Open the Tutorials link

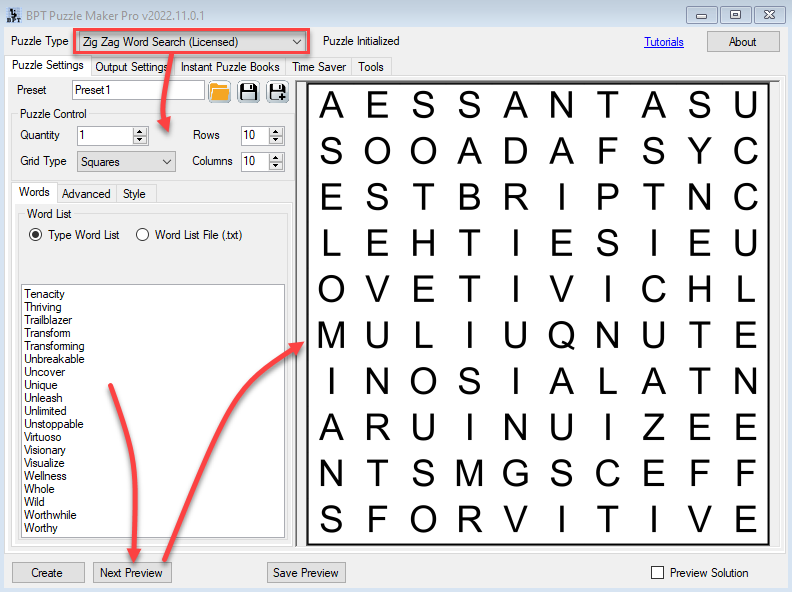[664, 42]
